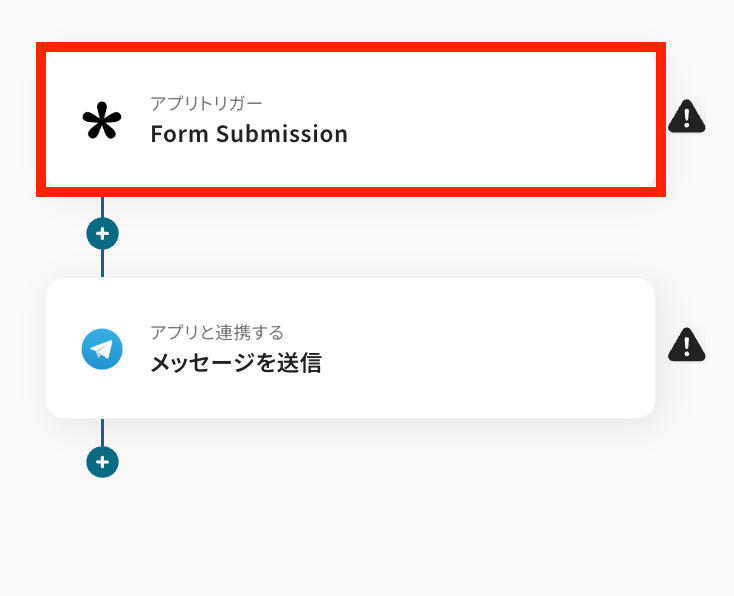This screenshot has width=734, height=596.
Task: Click connector line just above Telegram card
Action: point(102,264)
